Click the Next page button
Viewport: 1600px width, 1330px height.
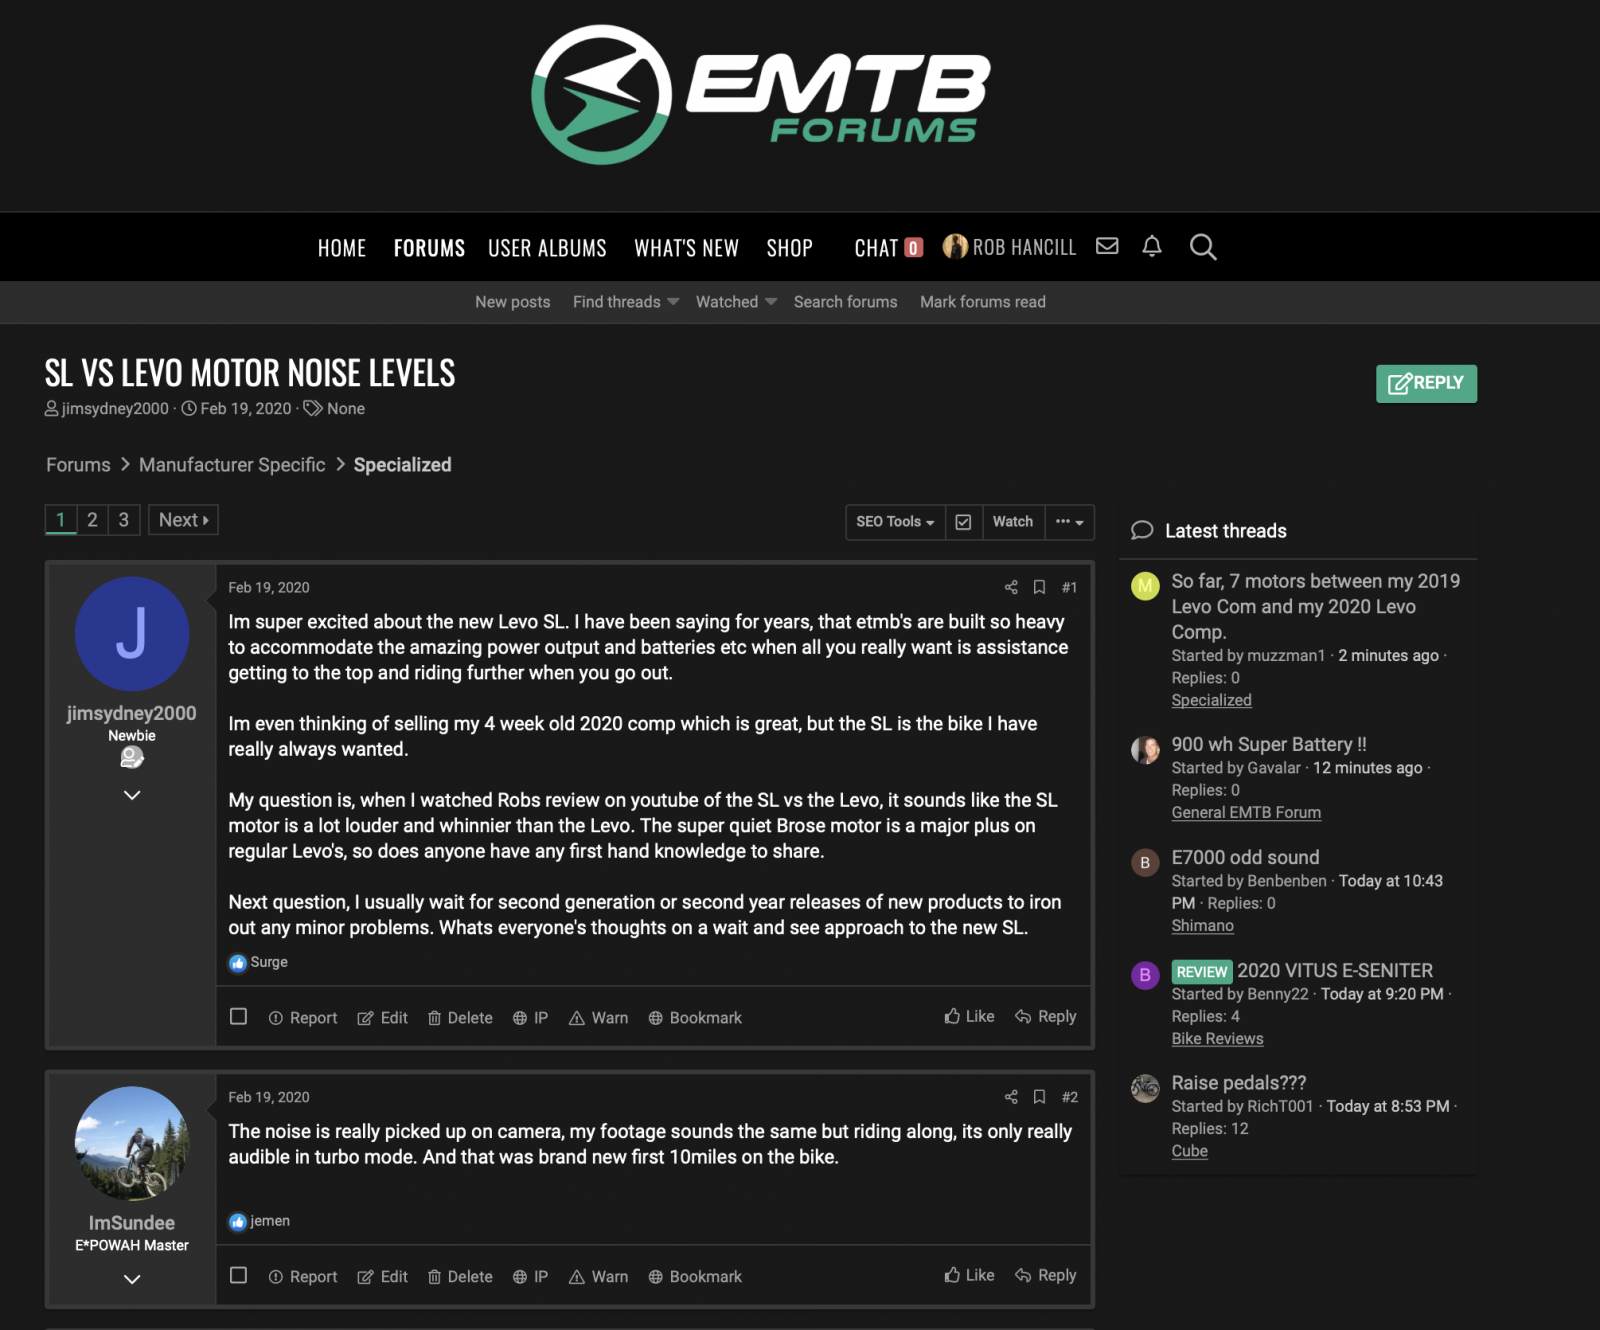[x=183, y=520]
